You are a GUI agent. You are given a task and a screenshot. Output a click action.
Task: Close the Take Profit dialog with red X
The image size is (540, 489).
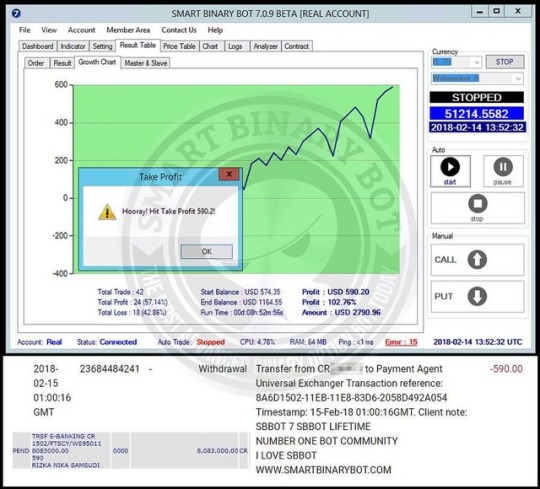229,175
